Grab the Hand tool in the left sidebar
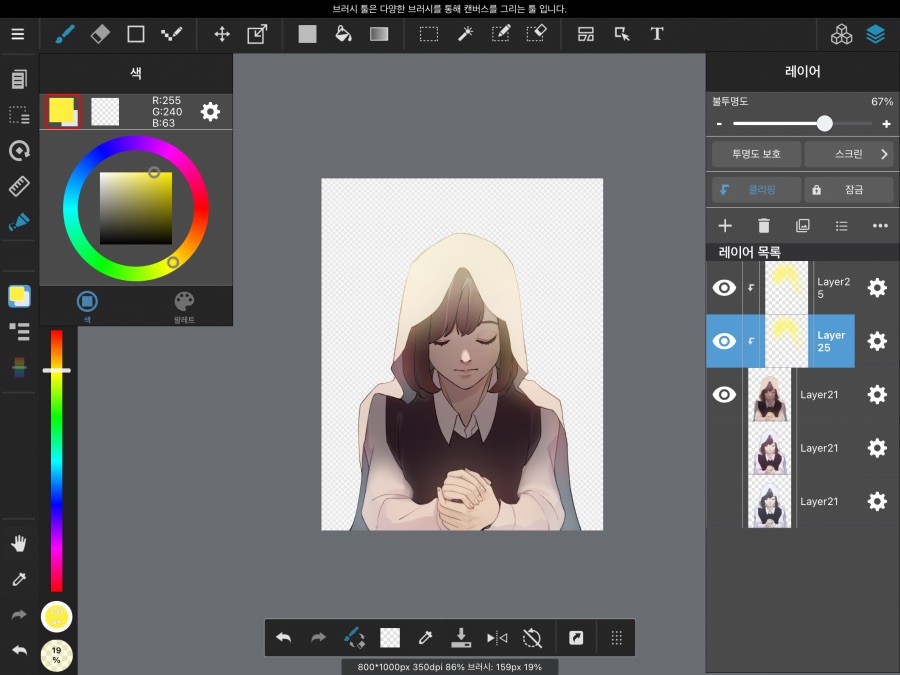Image resolution: width=900 pixels, height=675 pixels. 17,542
